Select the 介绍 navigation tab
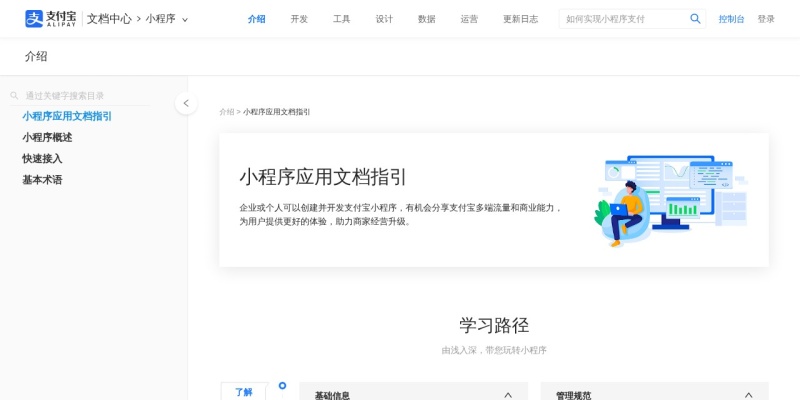This screenshot has height=400, width=800. click(x=257, y=19)
